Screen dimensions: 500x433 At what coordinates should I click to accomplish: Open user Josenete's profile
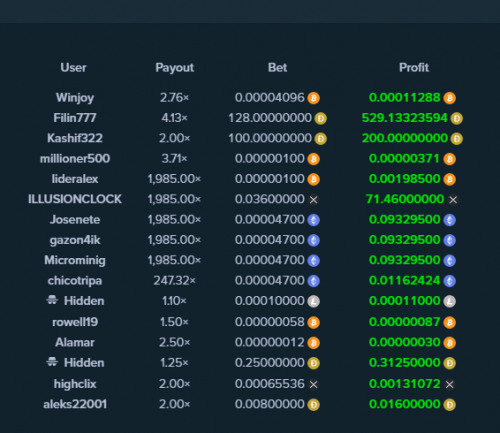coord(75,219)
